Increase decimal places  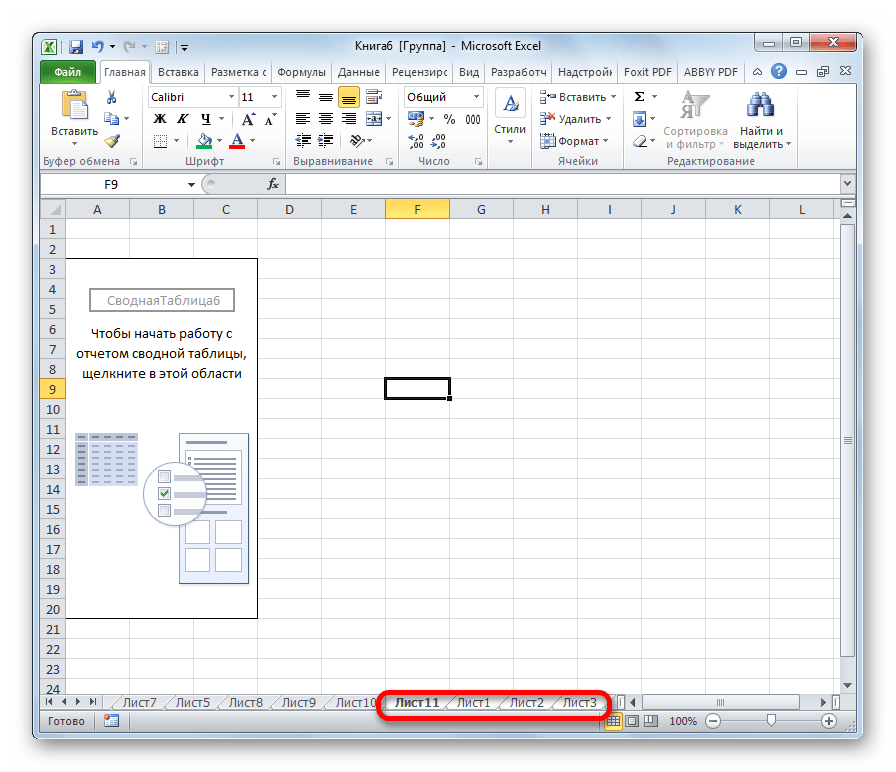pyautogui.click(x=417, y=141)
